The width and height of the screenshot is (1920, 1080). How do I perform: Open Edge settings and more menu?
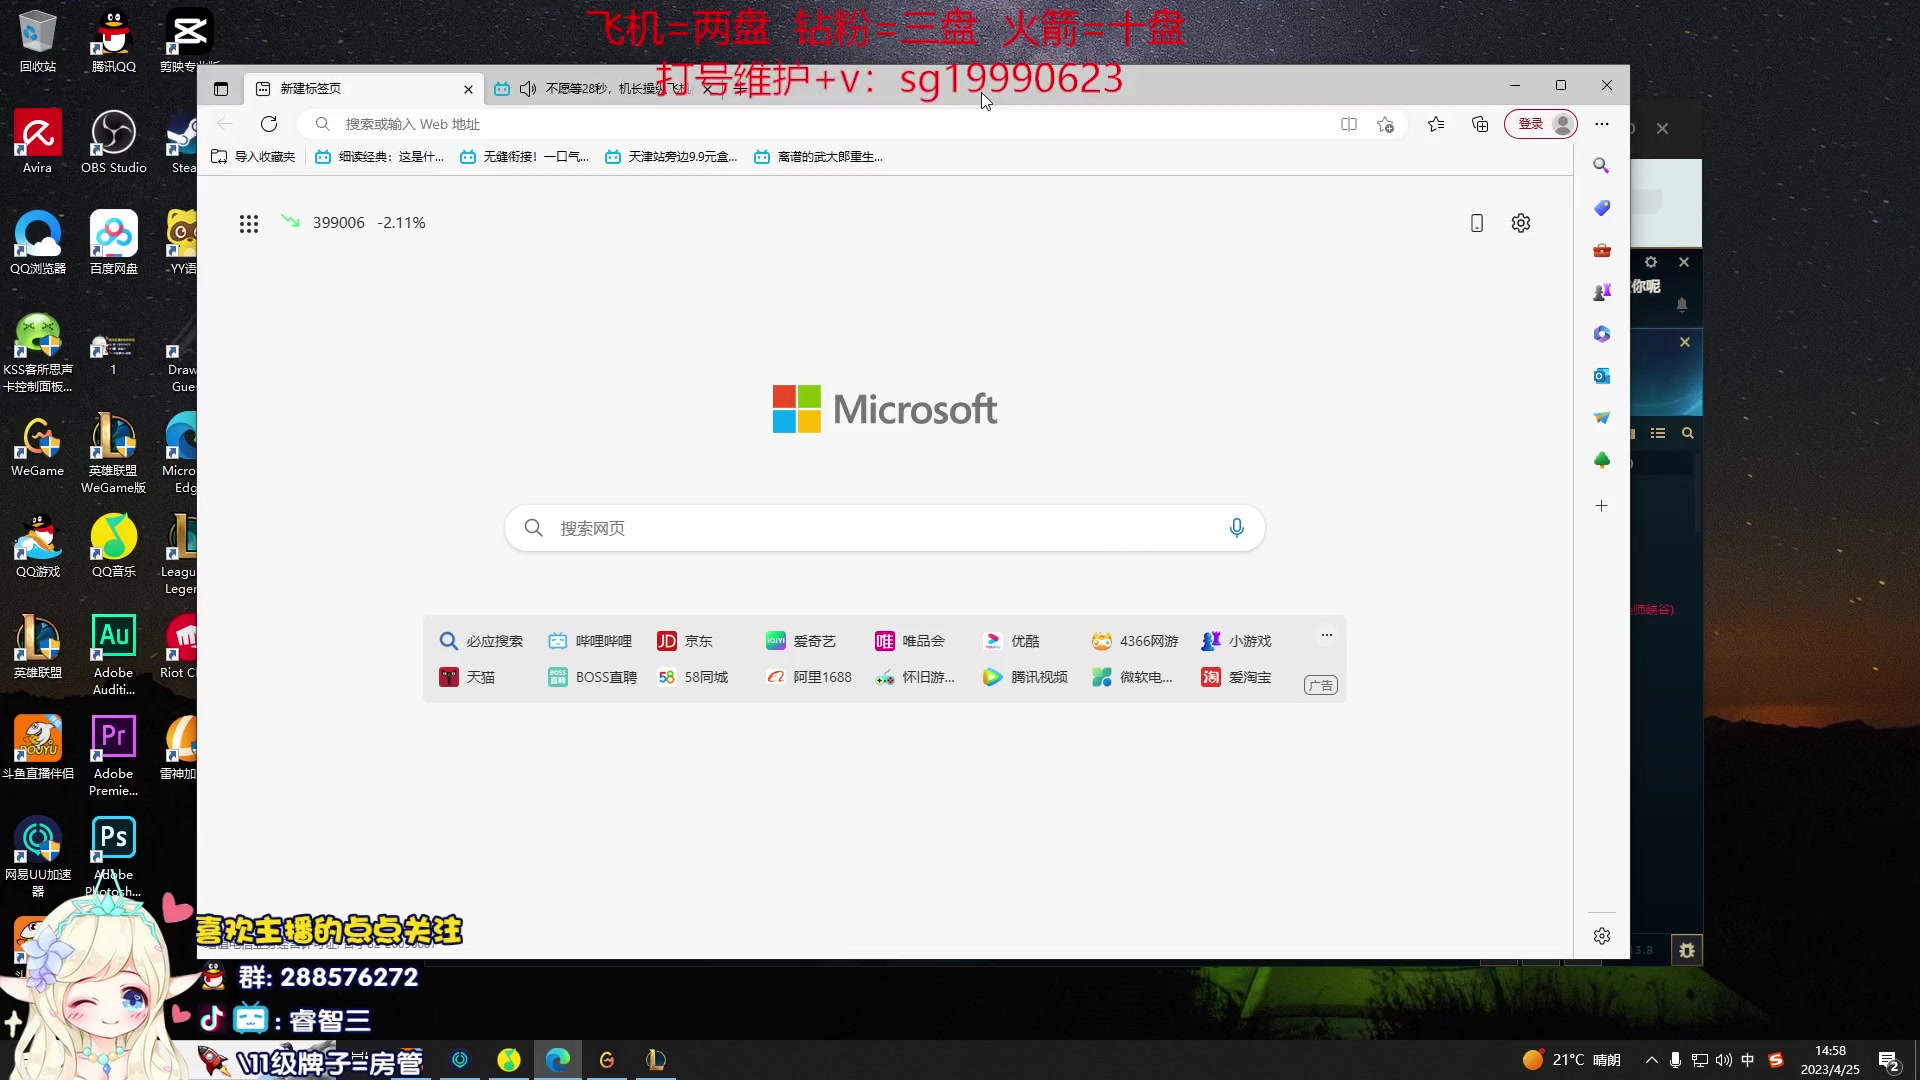tap(1602, 124)
